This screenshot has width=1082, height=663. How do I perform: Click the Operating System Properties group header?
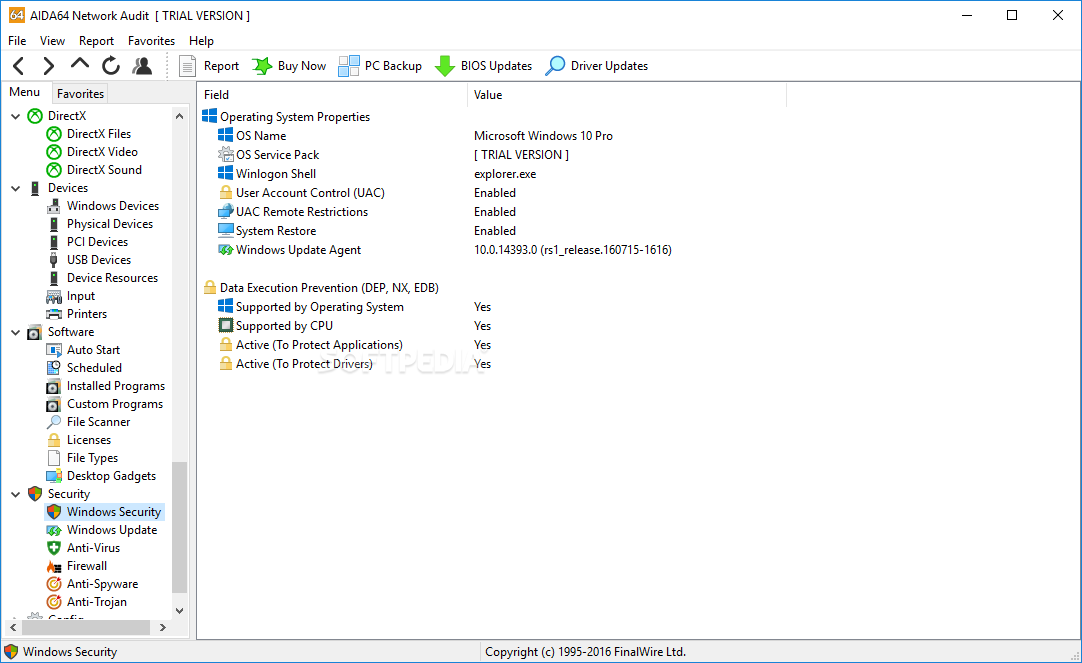[x=286, y=117]
